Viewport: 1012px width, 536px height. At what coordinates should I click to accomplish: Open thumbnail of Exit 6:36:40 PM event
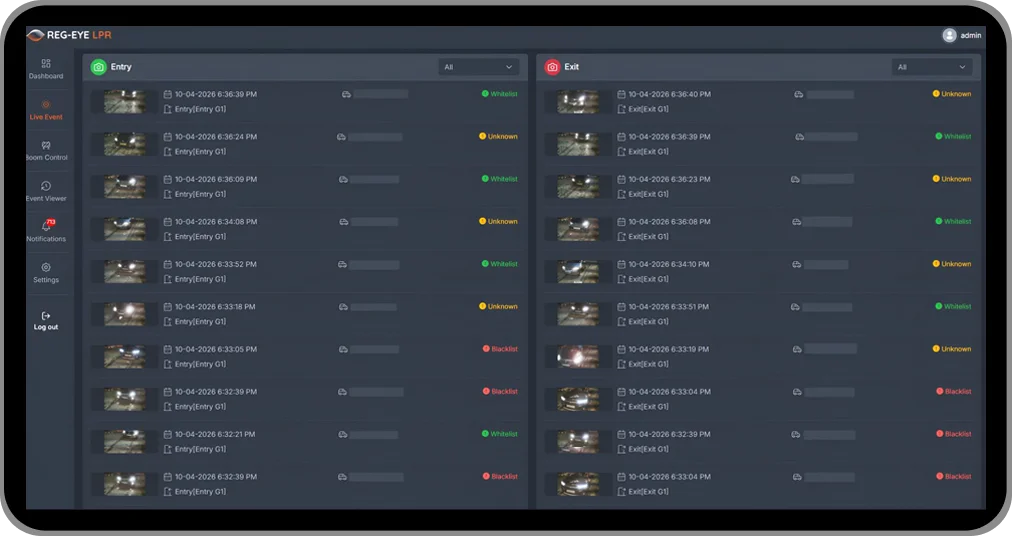(578, 101)
